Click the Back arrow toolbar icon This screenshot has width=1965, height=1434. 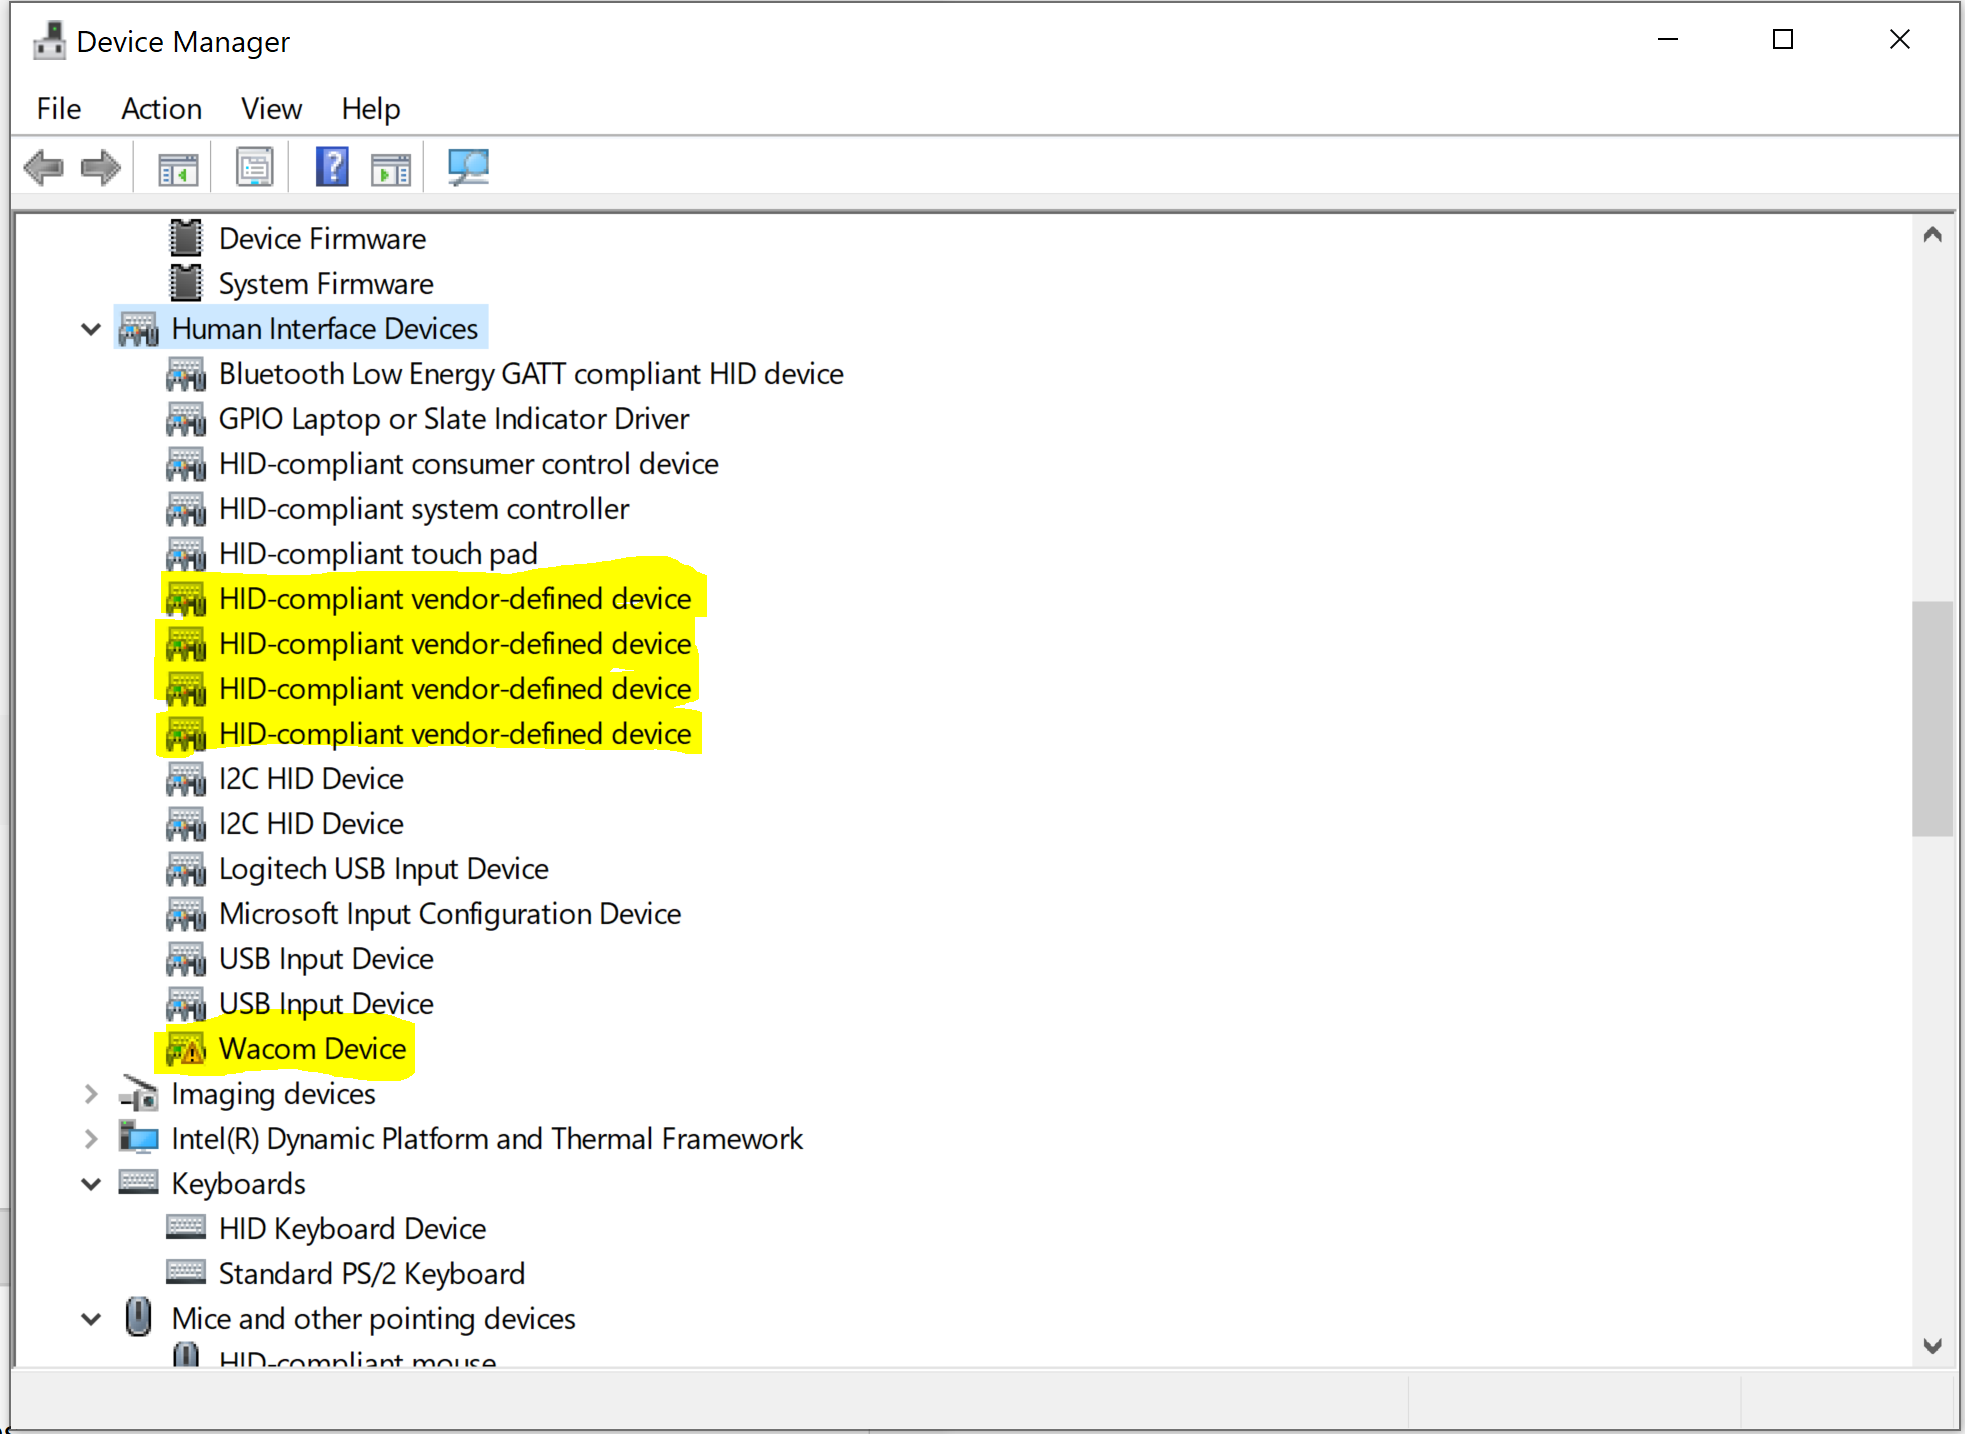click(43, 167)
